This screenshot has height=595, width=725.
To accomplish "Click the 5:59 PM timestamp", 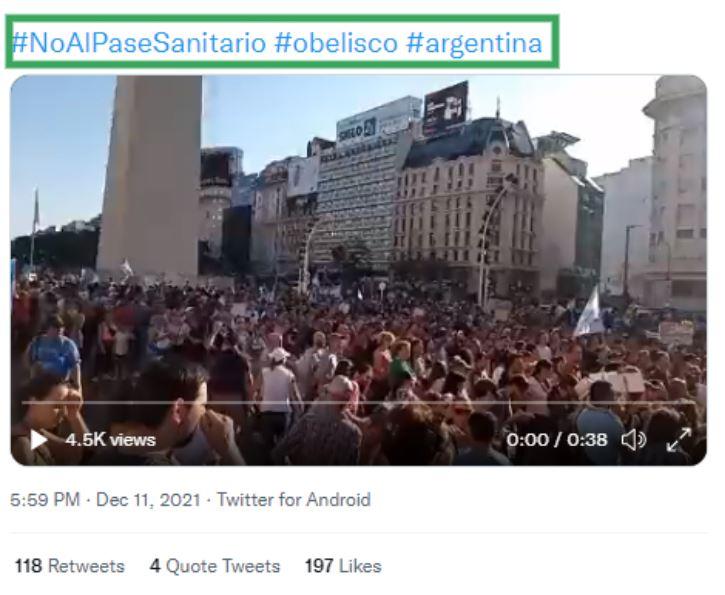I will pos(45,500).
